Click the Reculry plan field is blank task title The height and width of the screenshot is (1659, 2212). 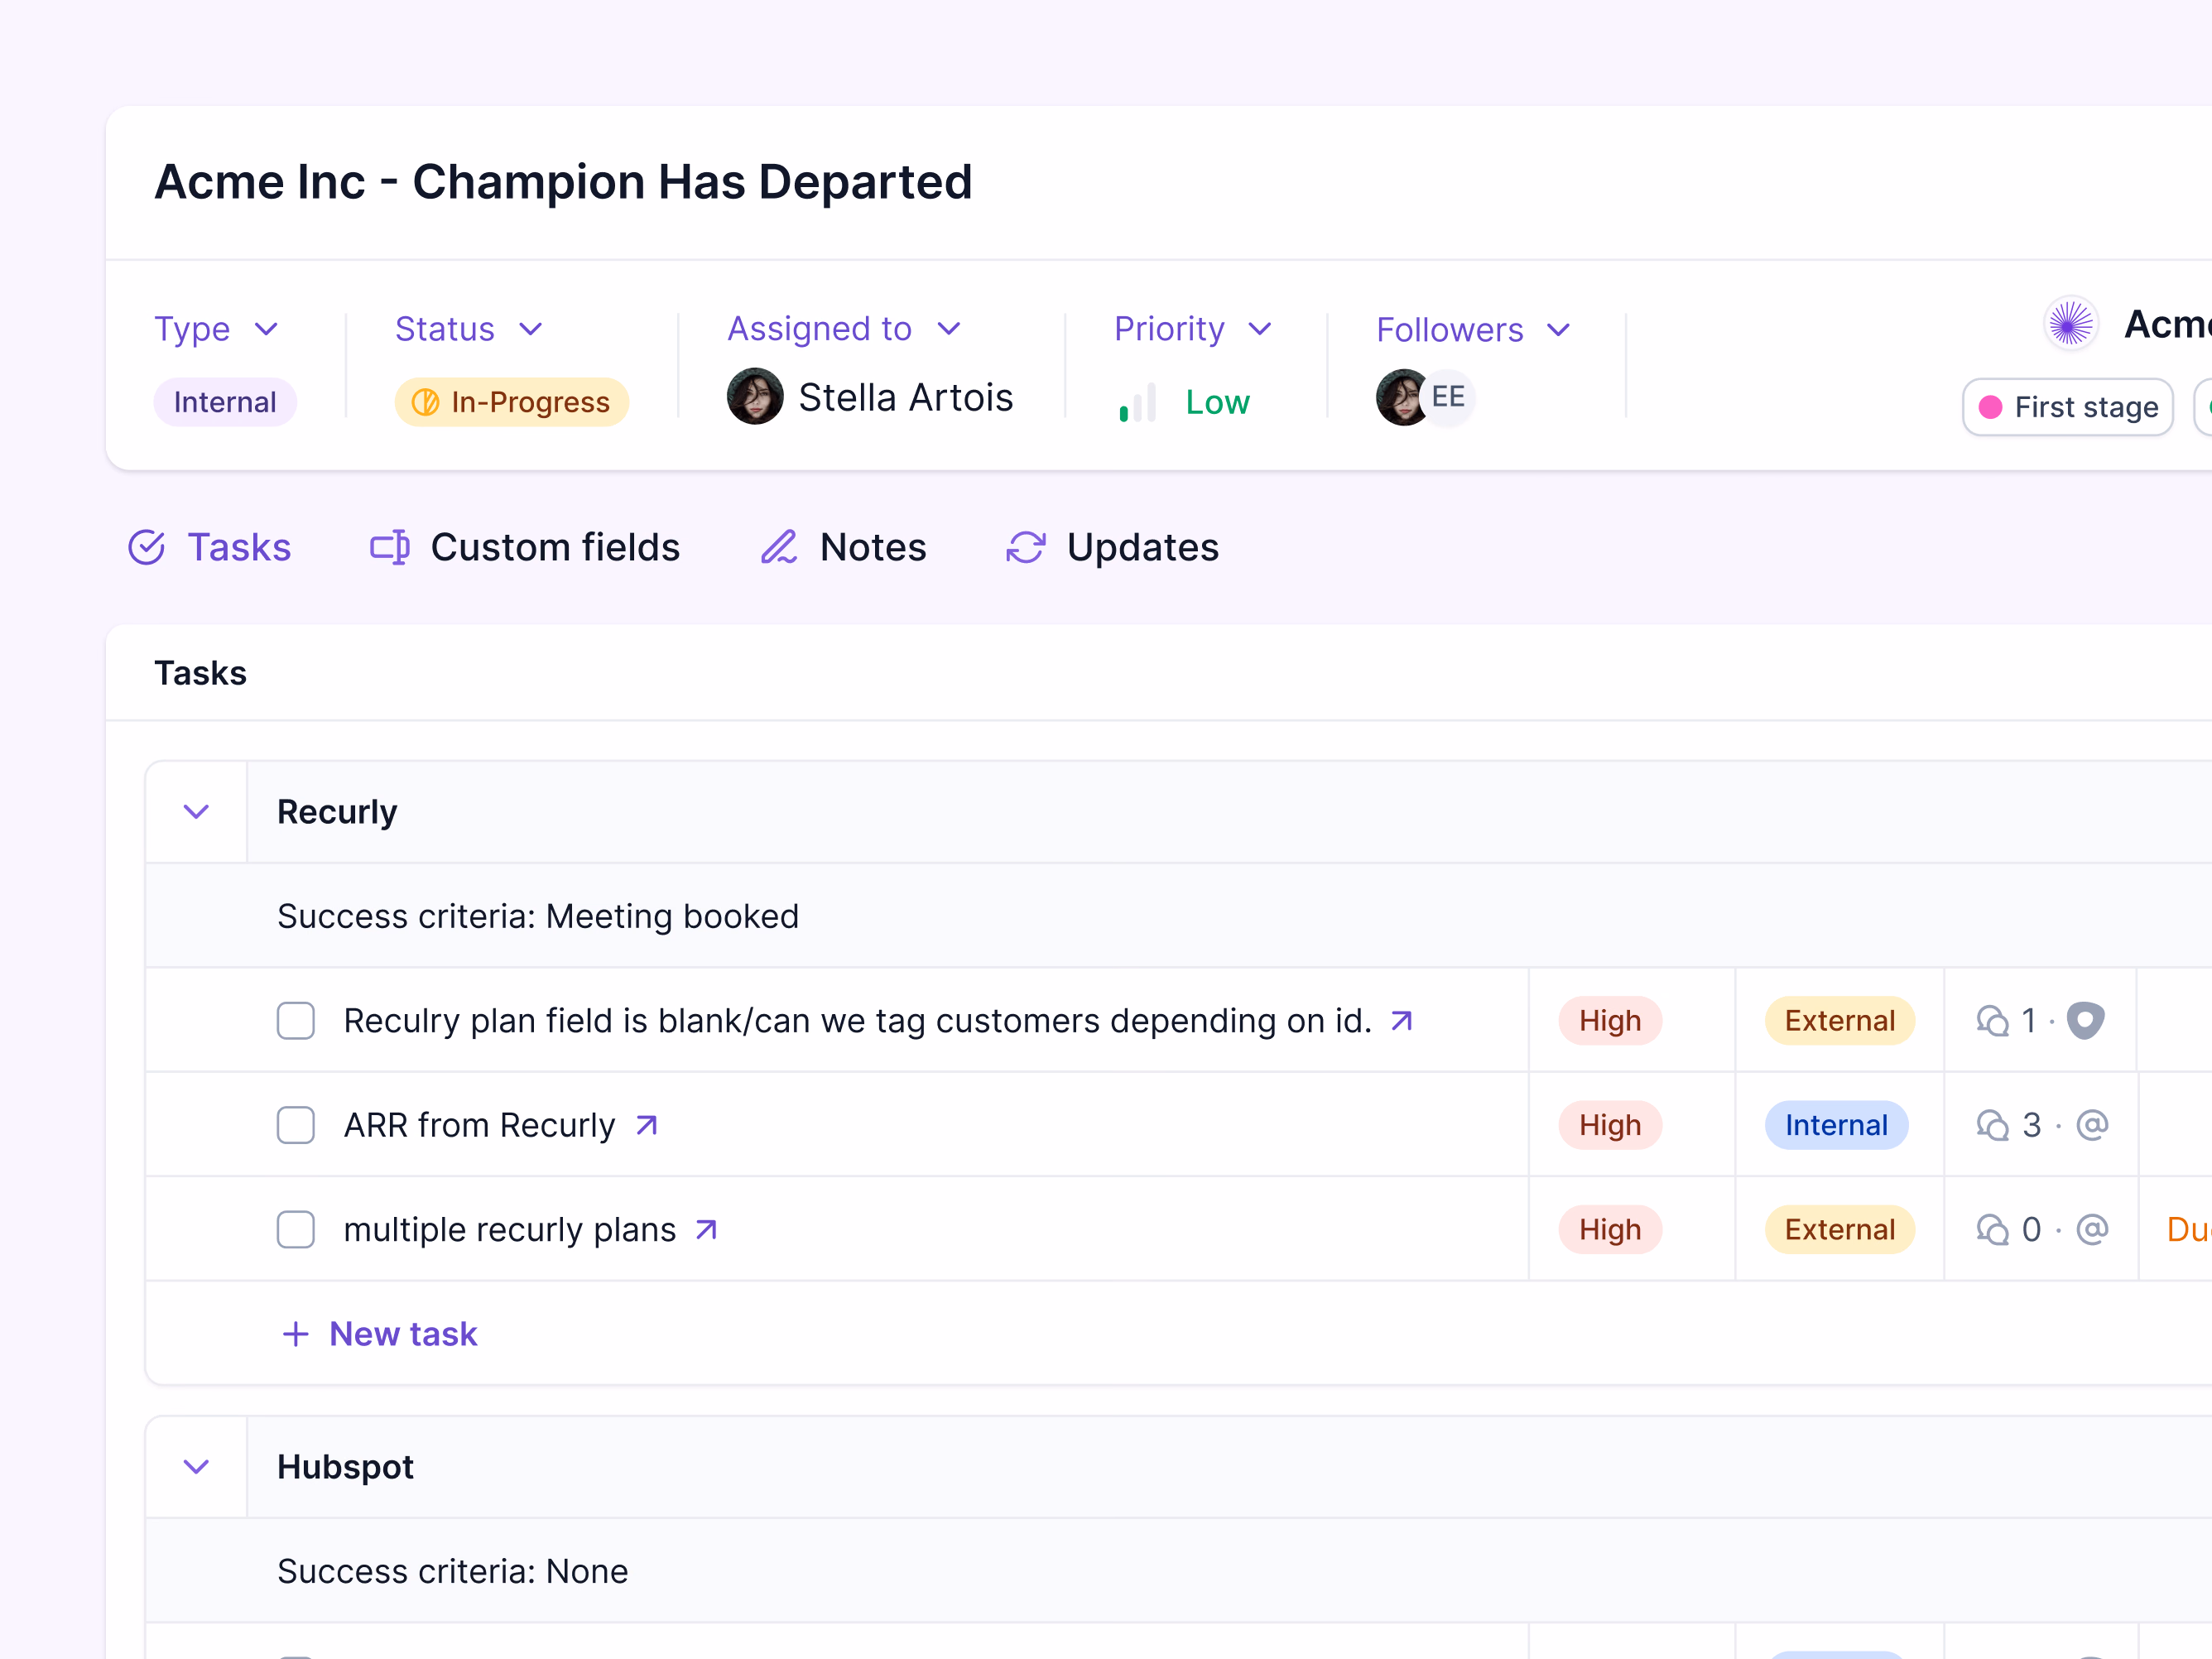pos(858,1020)
